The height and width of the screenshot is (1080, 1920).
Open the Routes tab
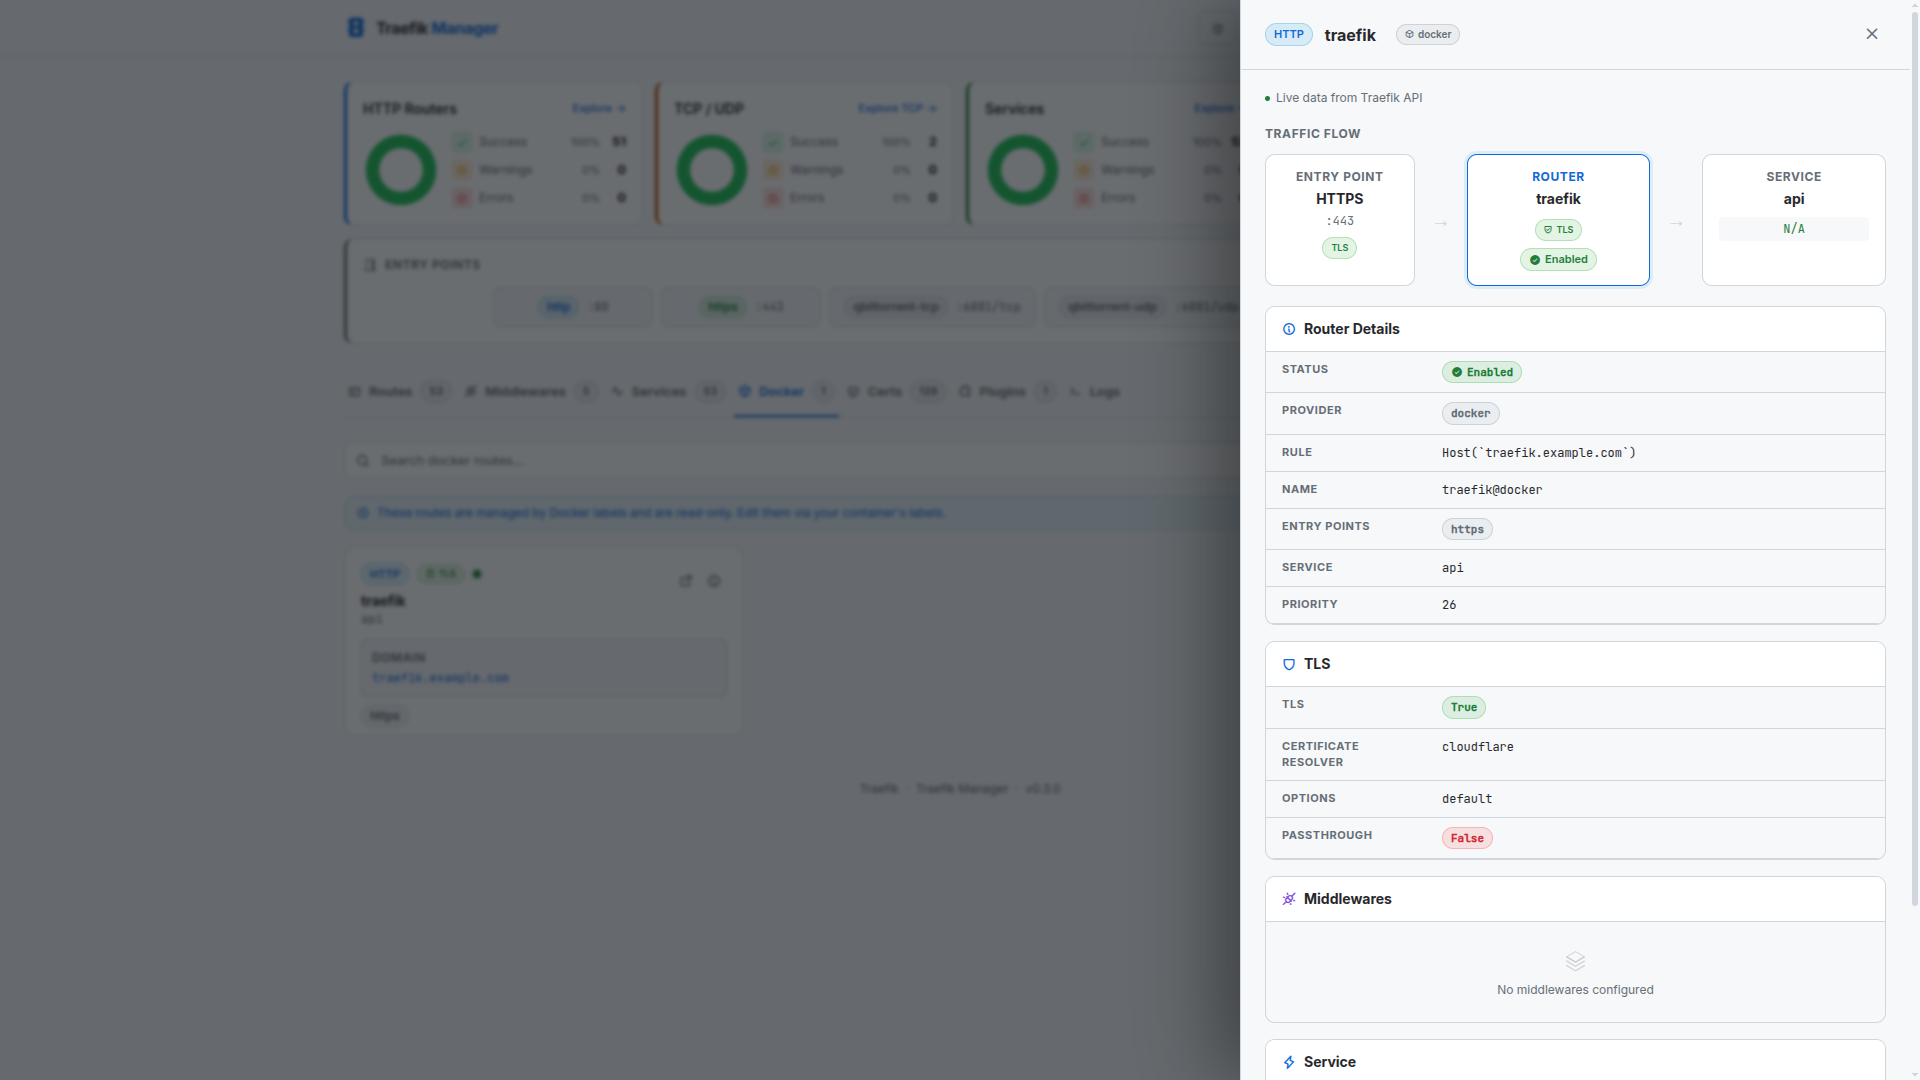(x=390, y=392)
